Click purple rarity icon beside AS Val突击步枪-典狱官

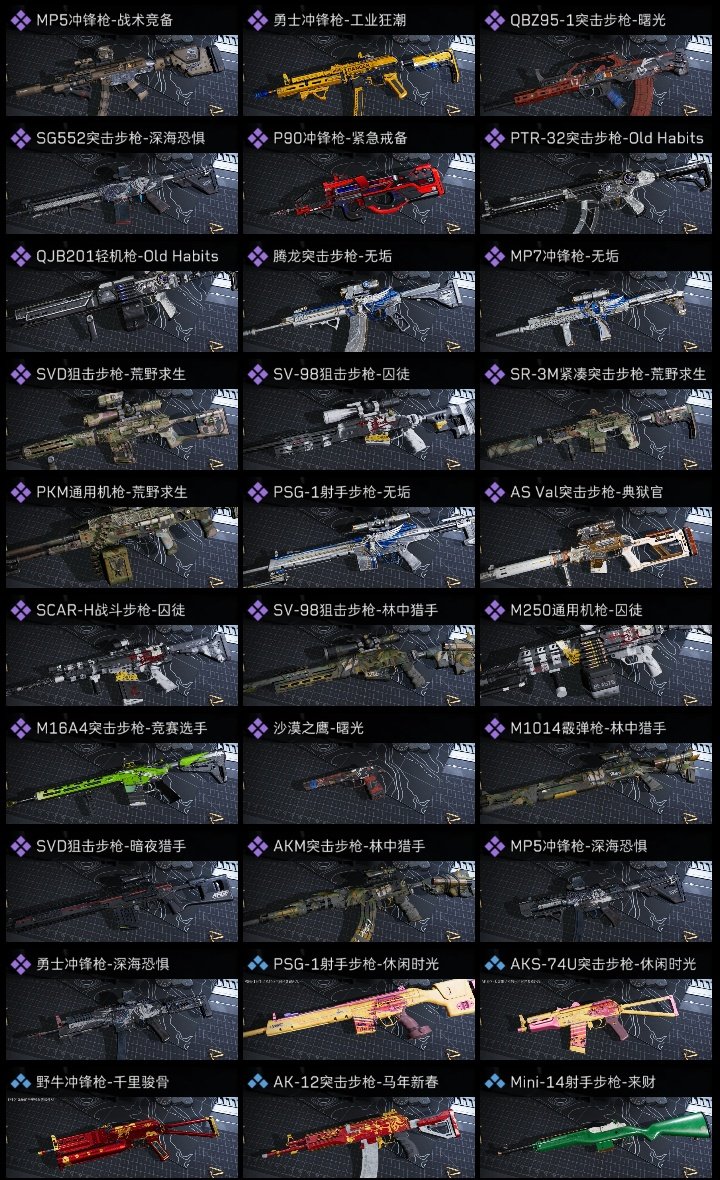(494, 492)
